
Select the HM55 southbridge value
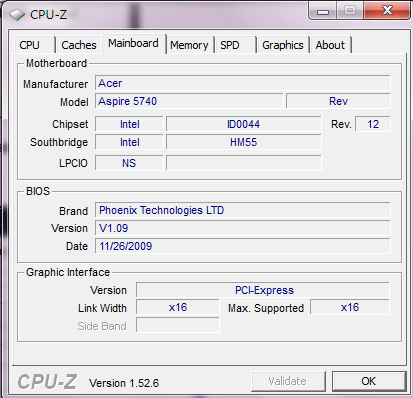[244, 142]
